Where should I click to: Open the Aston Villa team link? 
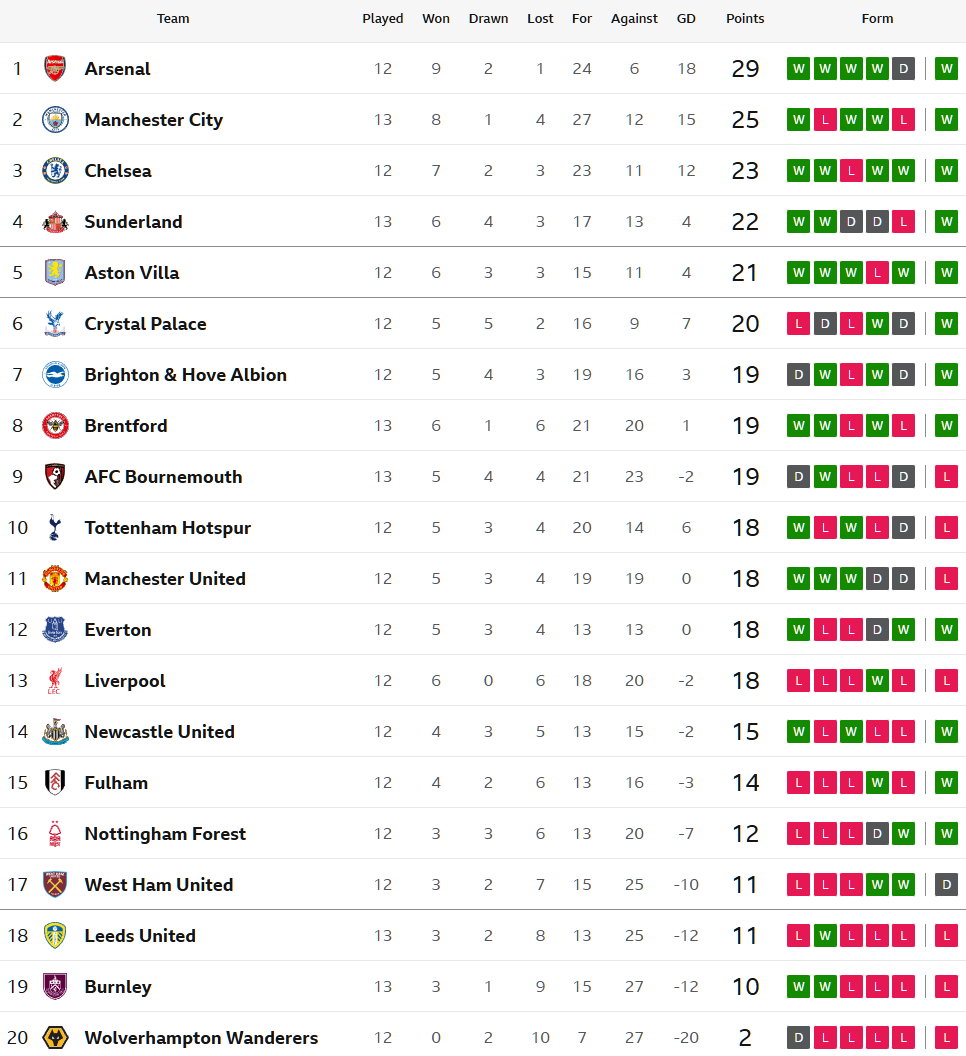coord(132,272)
